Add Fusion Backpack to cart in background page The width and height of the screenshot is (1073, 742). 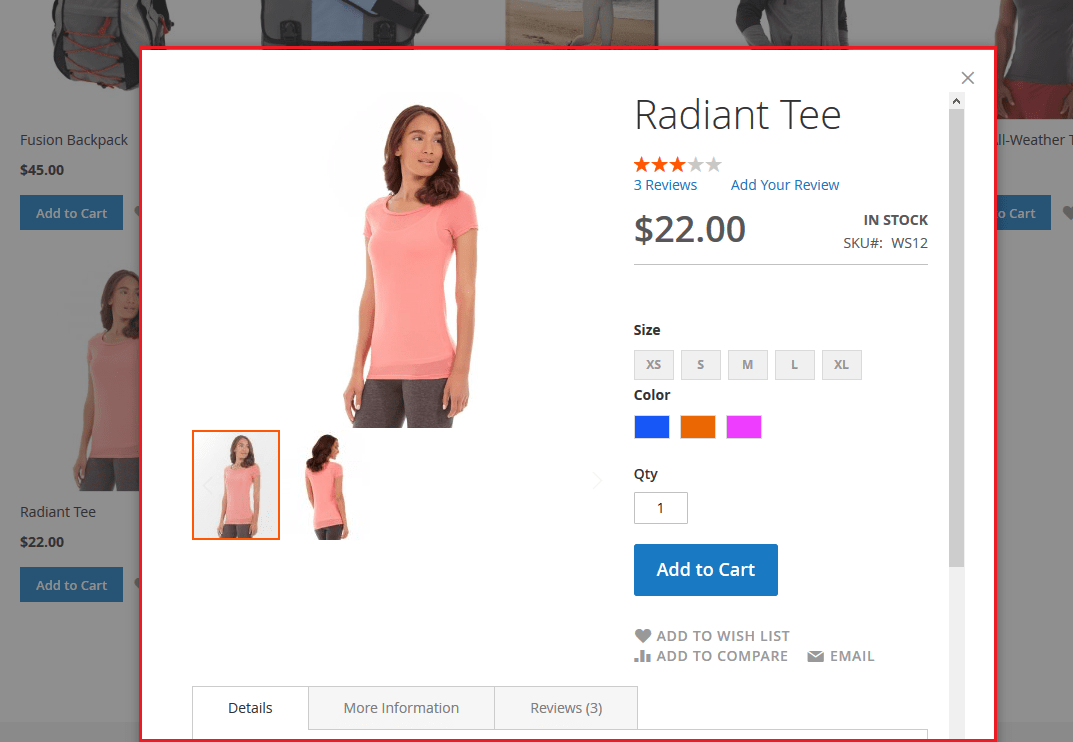click(71, 213)
